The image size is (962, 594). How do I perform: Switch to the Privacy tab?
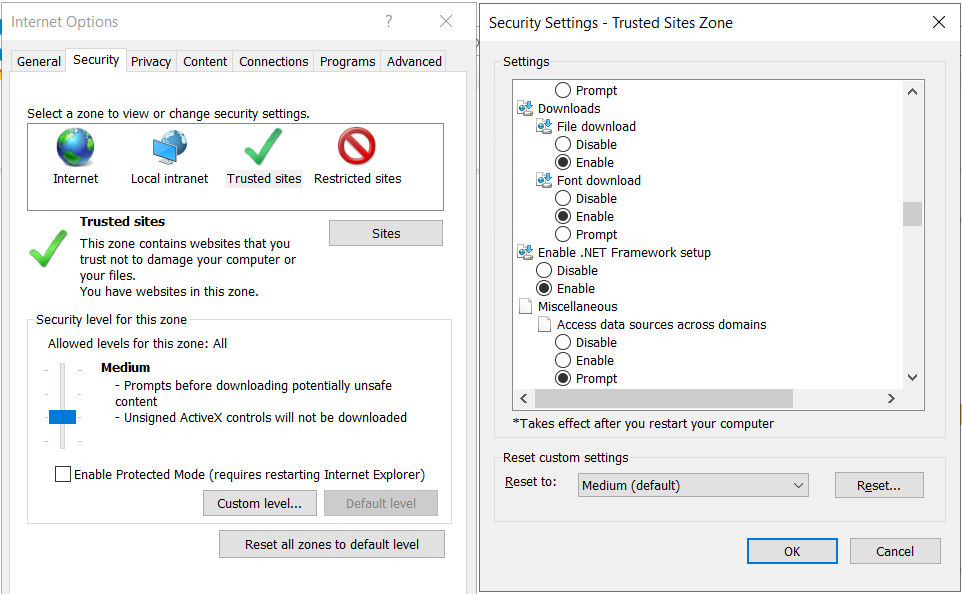click(x=151, y=61)
